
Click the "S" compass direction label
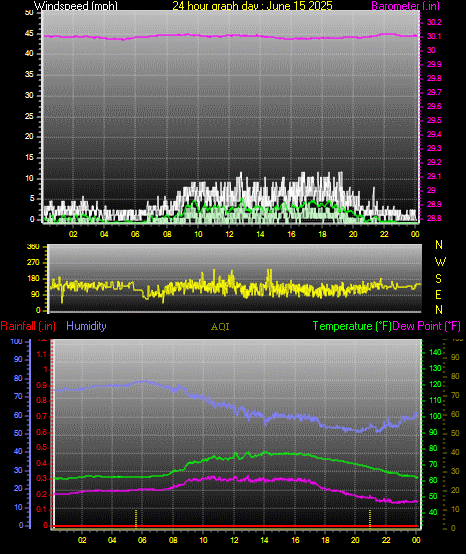click(438, 279)
